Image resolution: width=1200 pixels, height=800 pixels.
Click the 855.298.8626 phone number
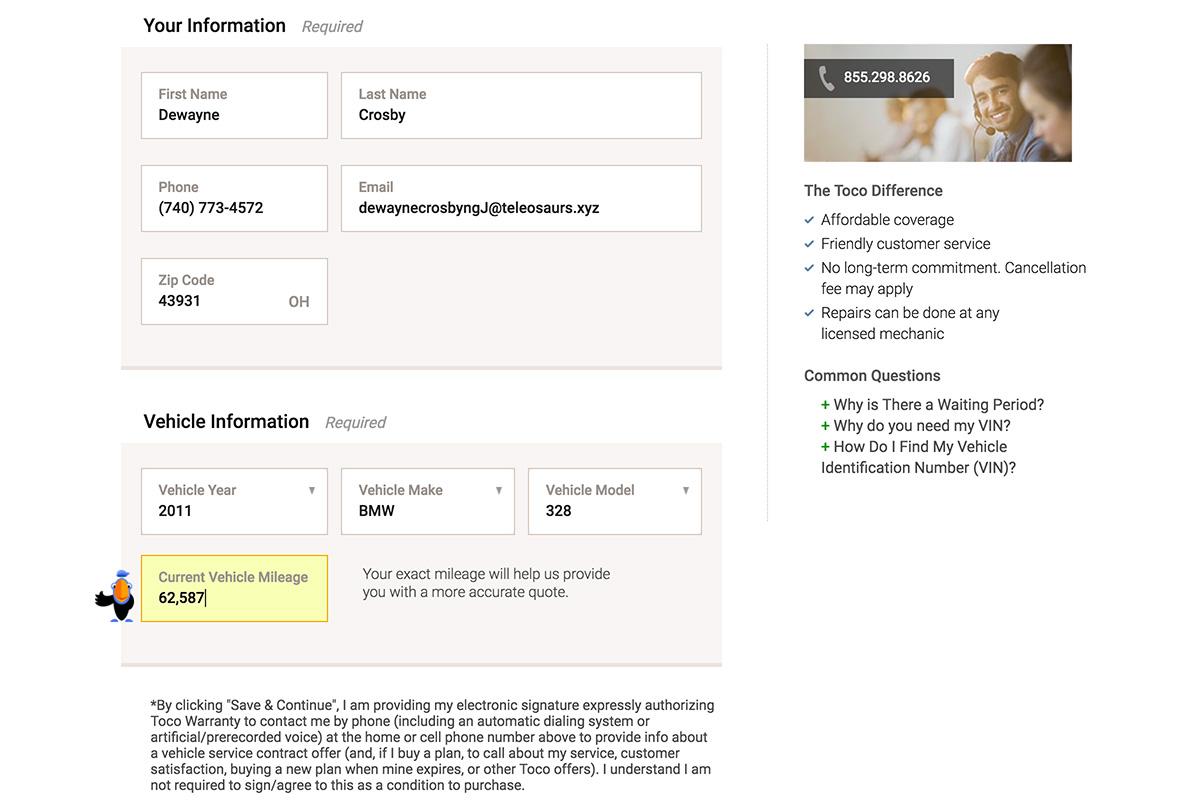pos(886,78)
